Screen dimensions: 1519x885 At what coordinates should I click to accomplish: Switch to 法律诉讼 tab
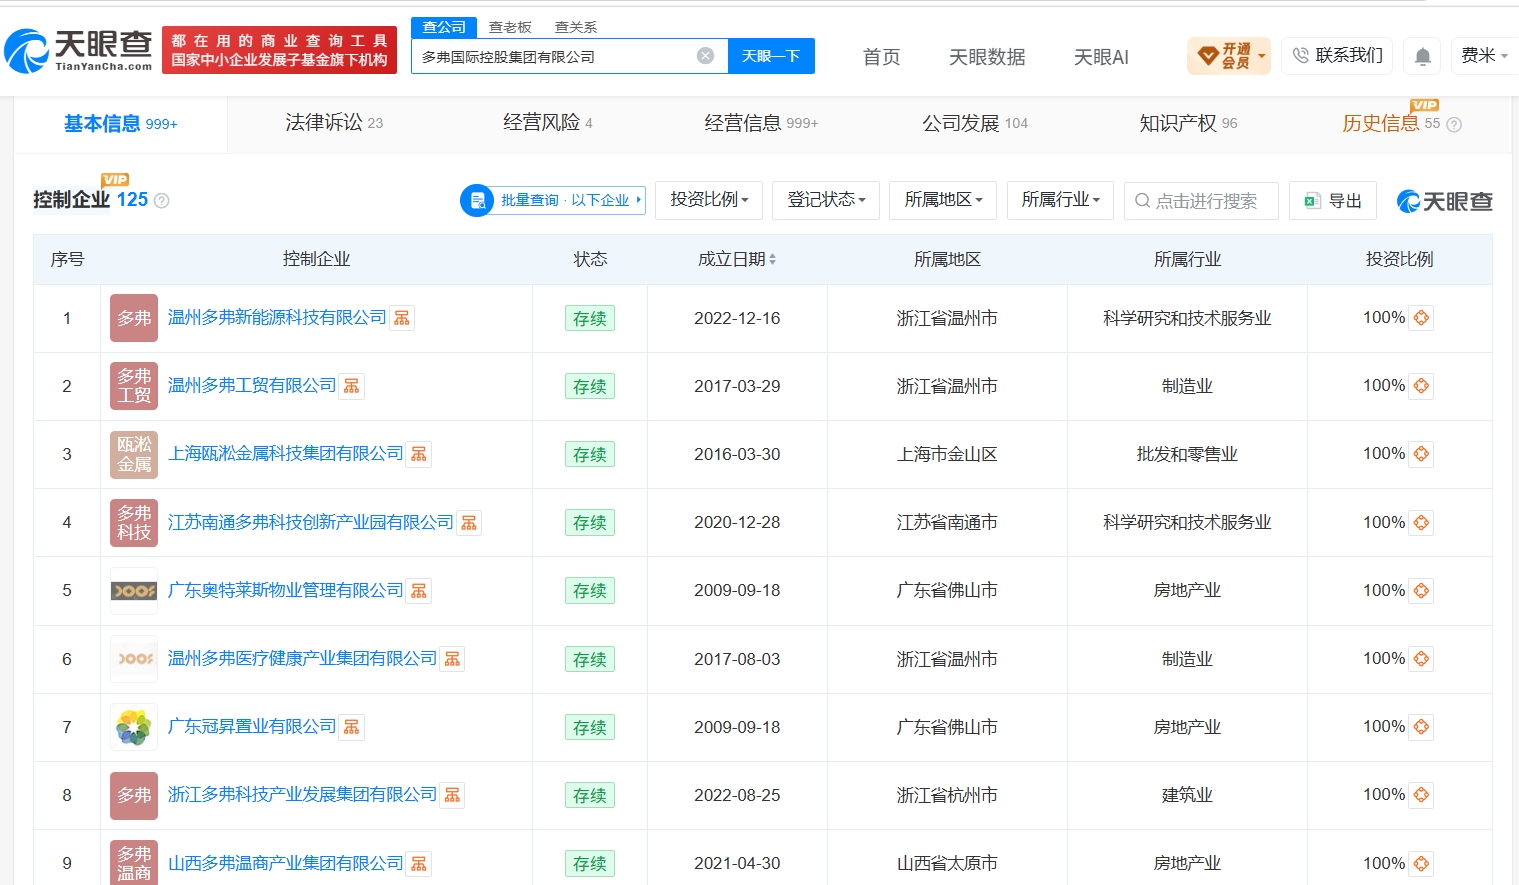(334, 123)
